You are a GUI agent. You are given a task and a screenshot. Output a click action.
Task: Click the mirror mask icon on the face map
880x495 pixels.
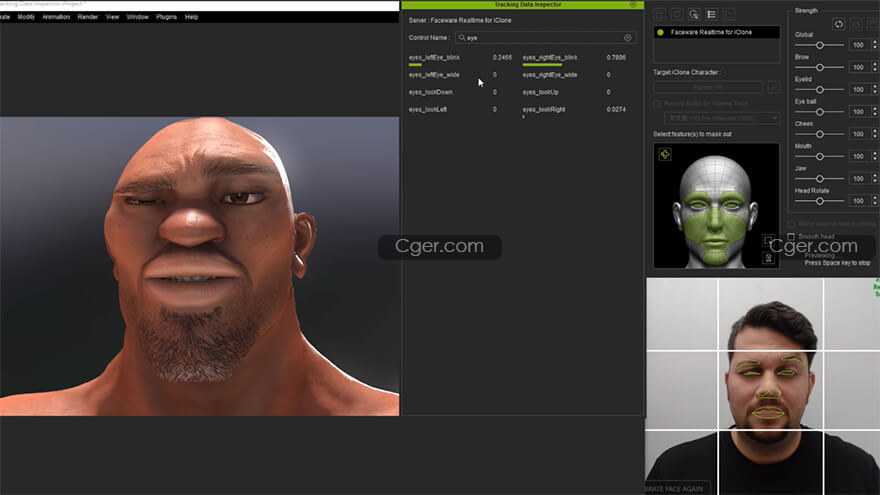pos(665,154)
